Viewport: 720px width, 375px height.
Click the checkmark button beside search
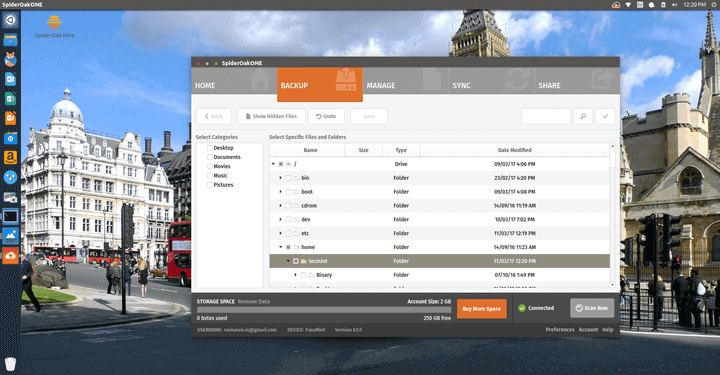pyautogui.click(x=605, y=116)
